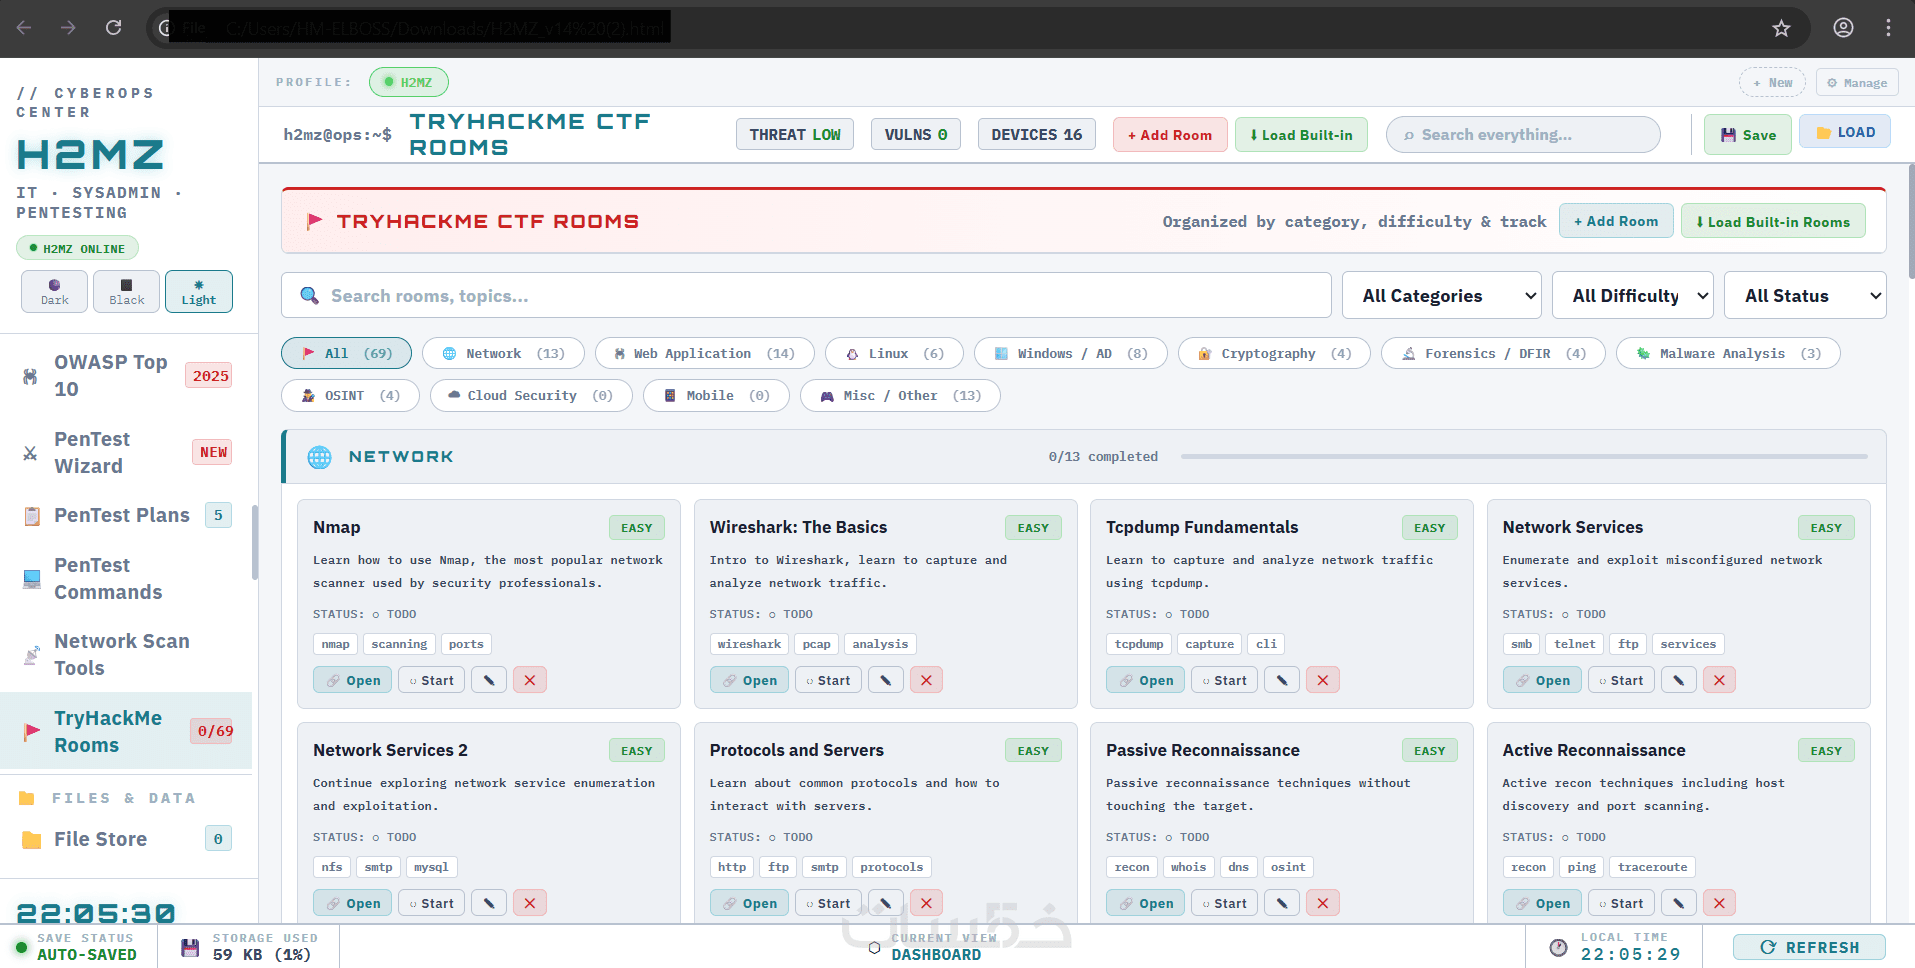Switch to Black theme
The height and width of the screenshot is (968, 1915).
coord(126,291)
